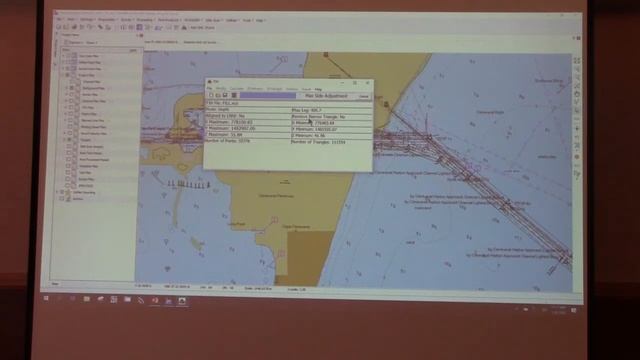
Task: Open the Help menu of the TIN window
Action: [x=318, y=89]
